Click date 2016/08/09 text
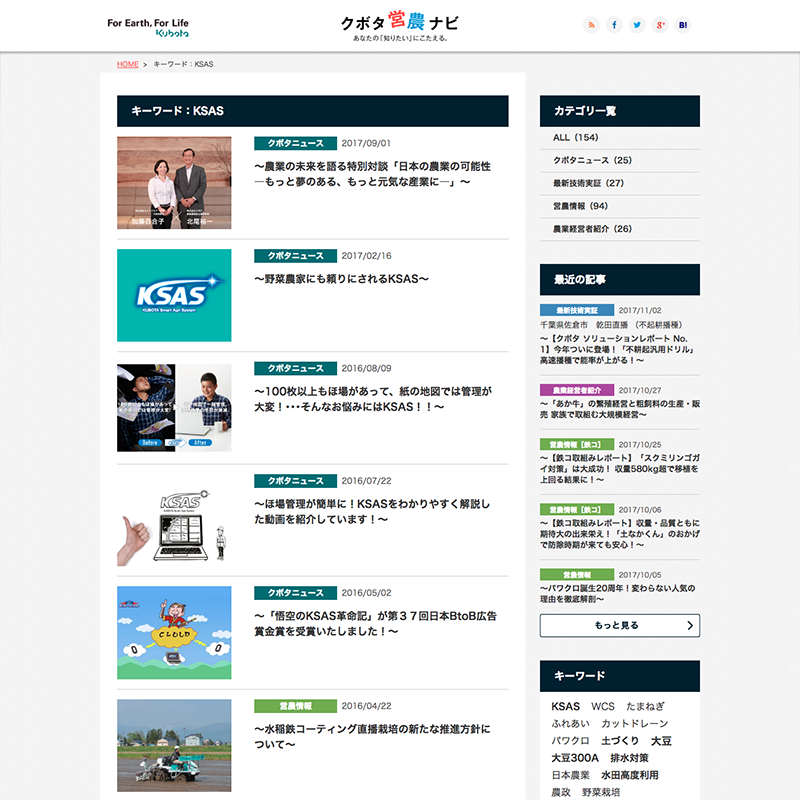This screenshot has height=800, width=800. point(366,368)
